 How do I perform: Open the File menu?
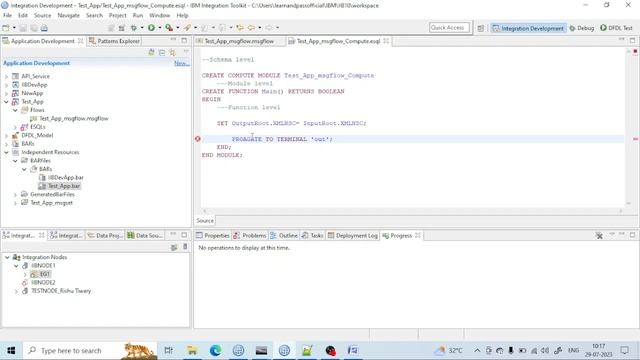(7, 15)
